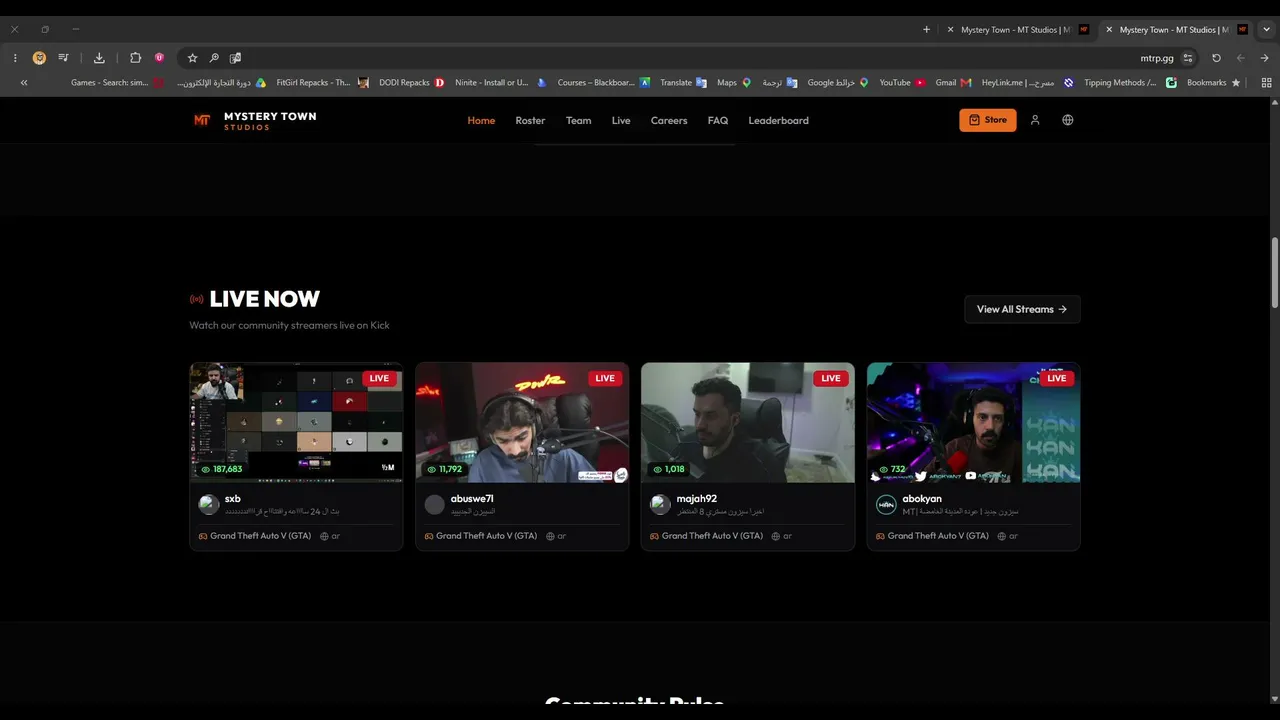
Task: Open the Gmail bookmark
Action: [953, 83]
